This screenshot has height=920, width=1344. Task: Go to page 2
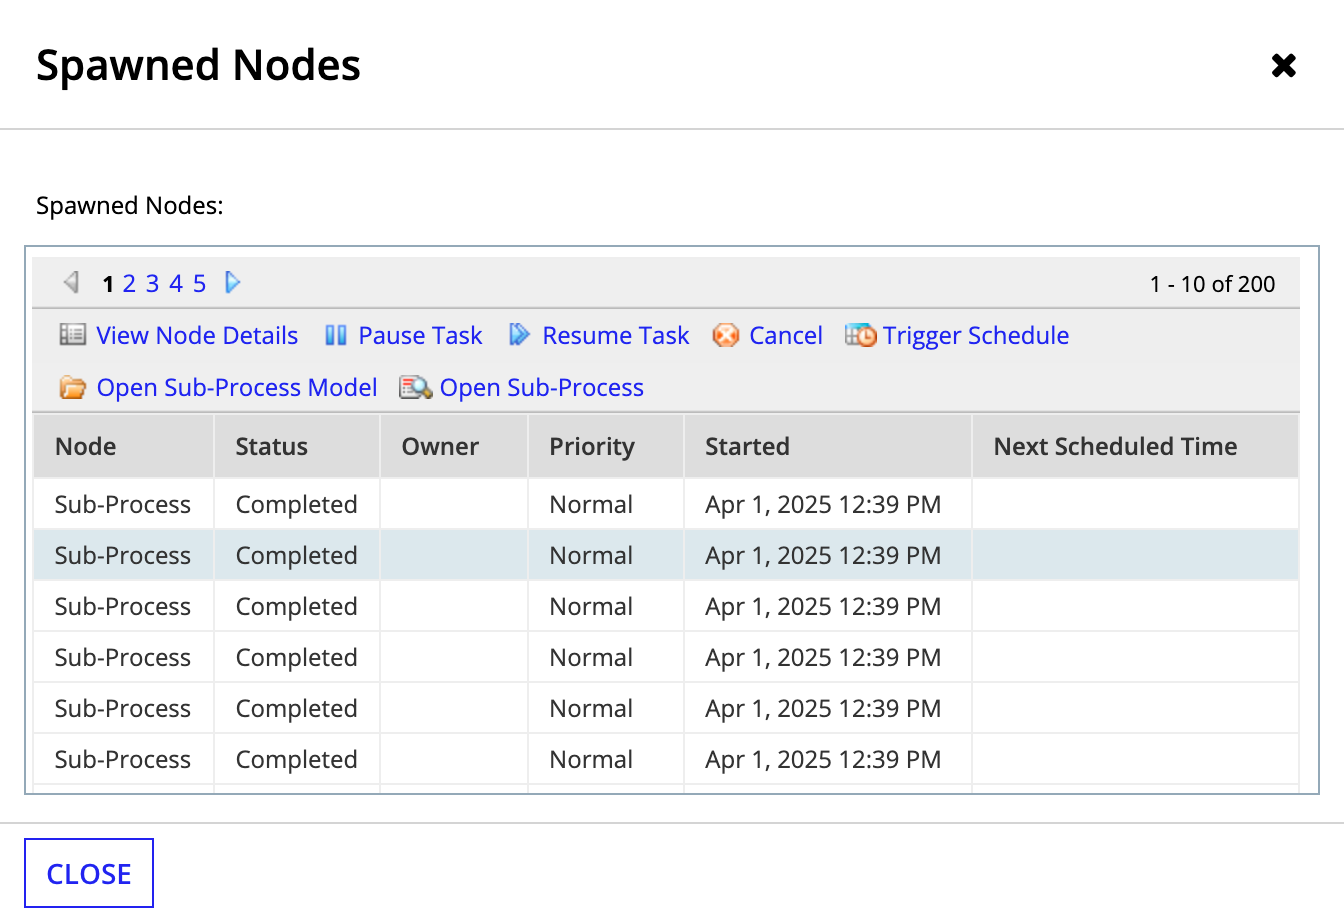click(129, 284)
